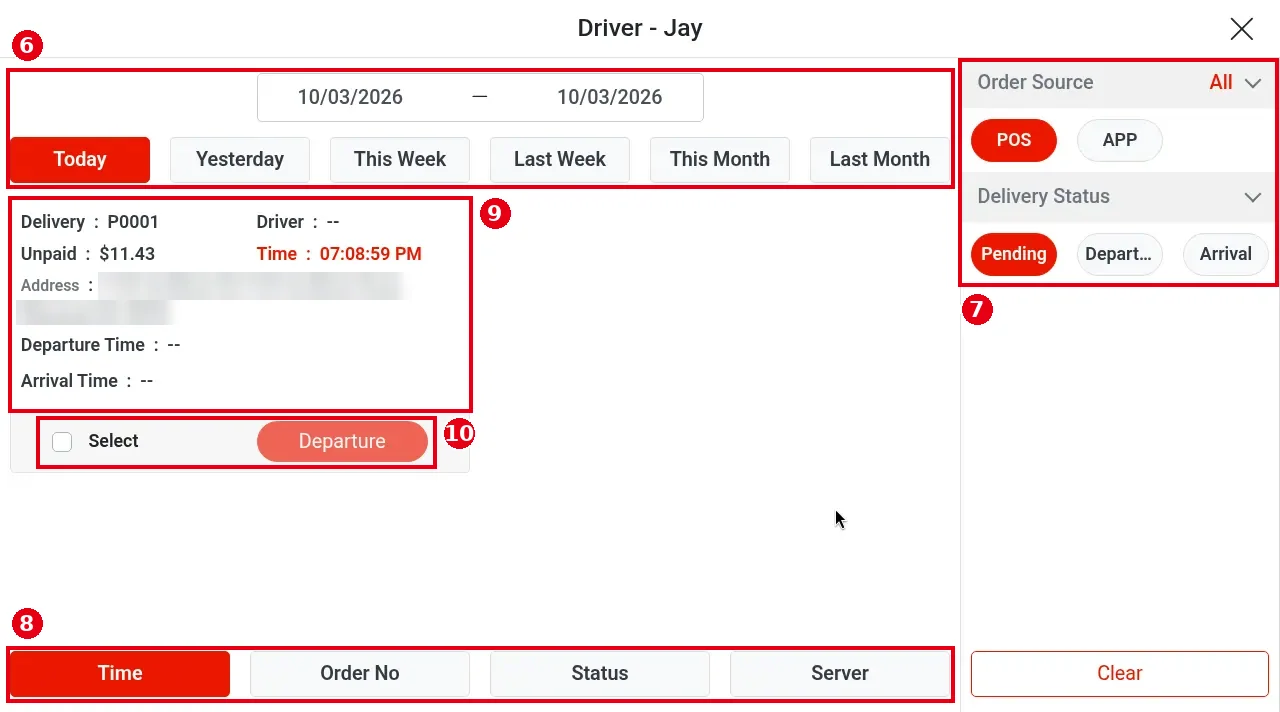
Task: Click the Delivery Status label
Action: pos(1043,197)
